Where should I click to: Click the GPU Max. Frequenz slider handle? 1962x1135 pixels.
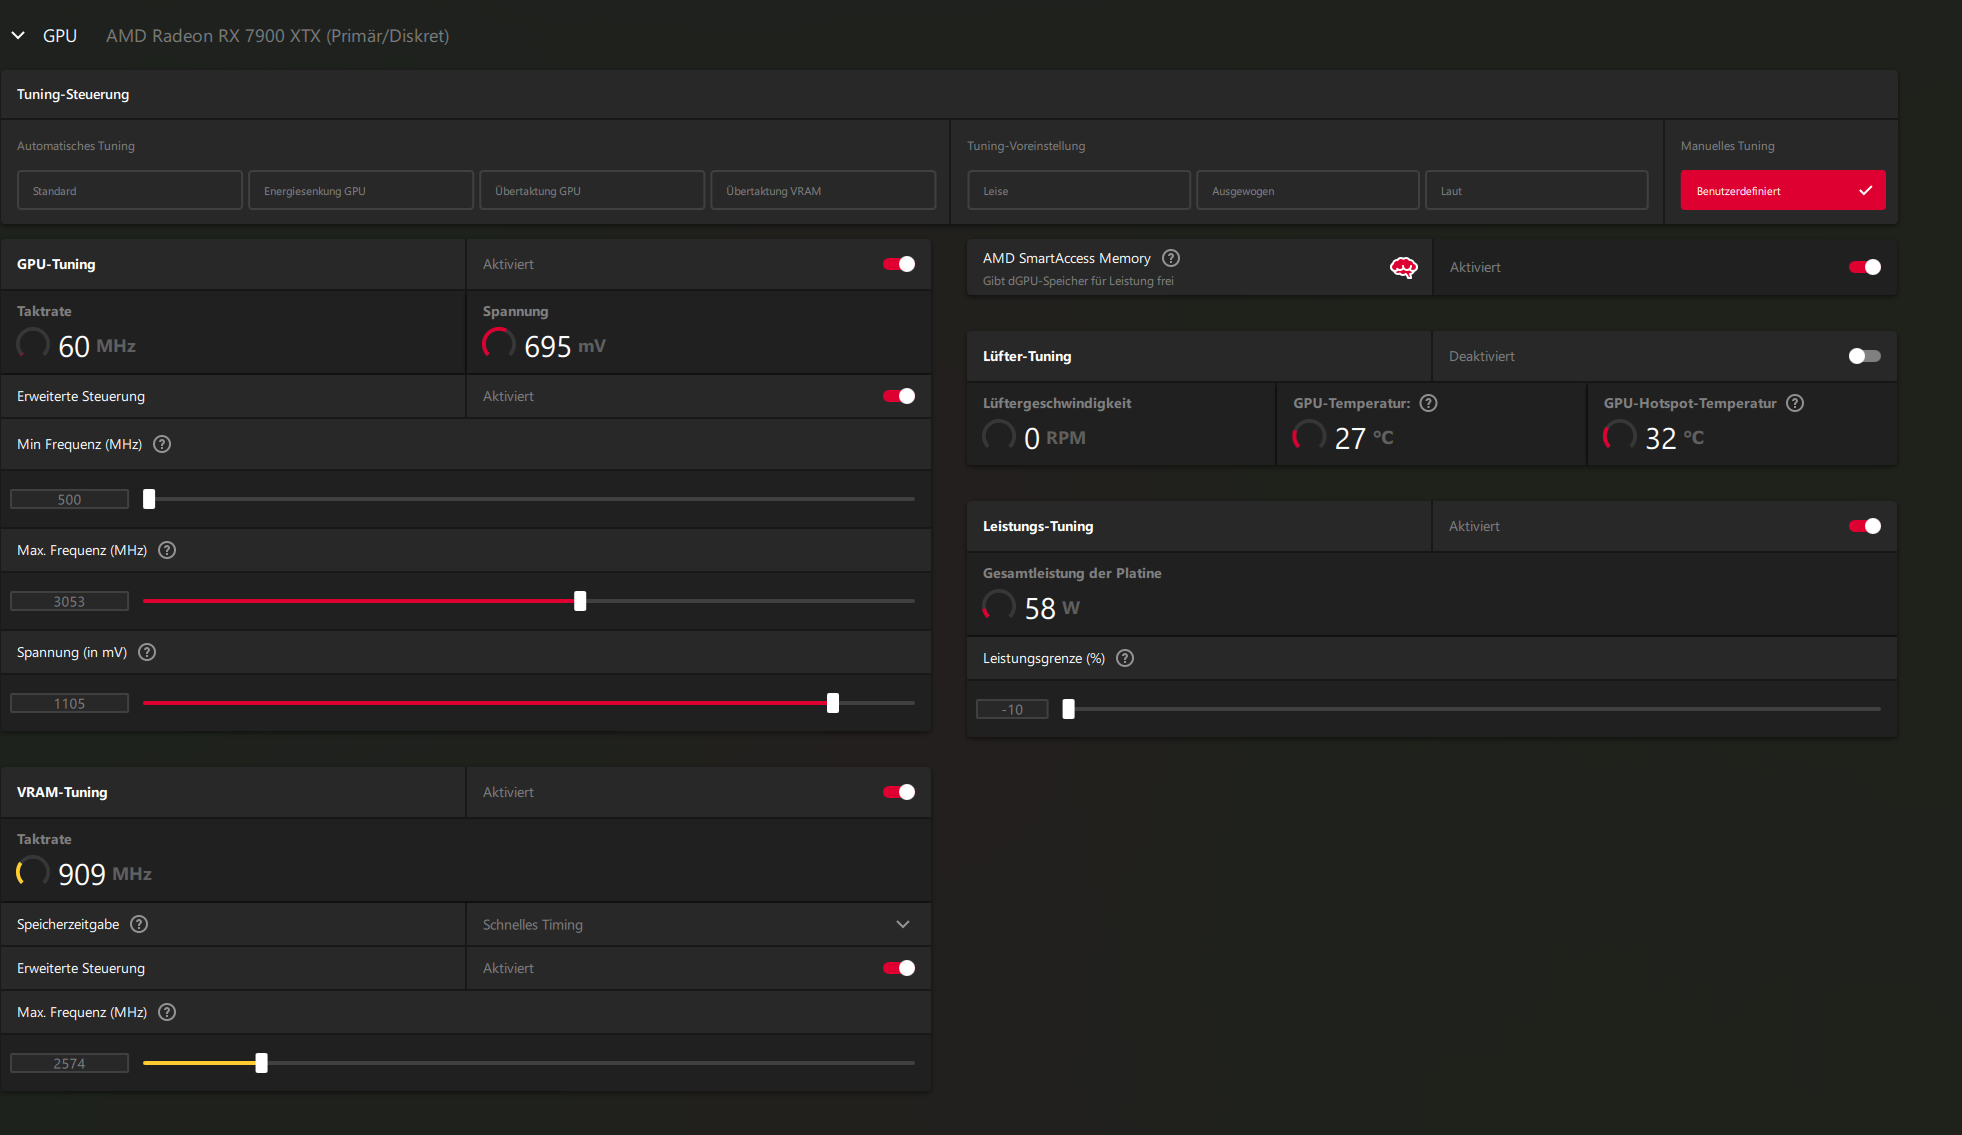(580, 601)
